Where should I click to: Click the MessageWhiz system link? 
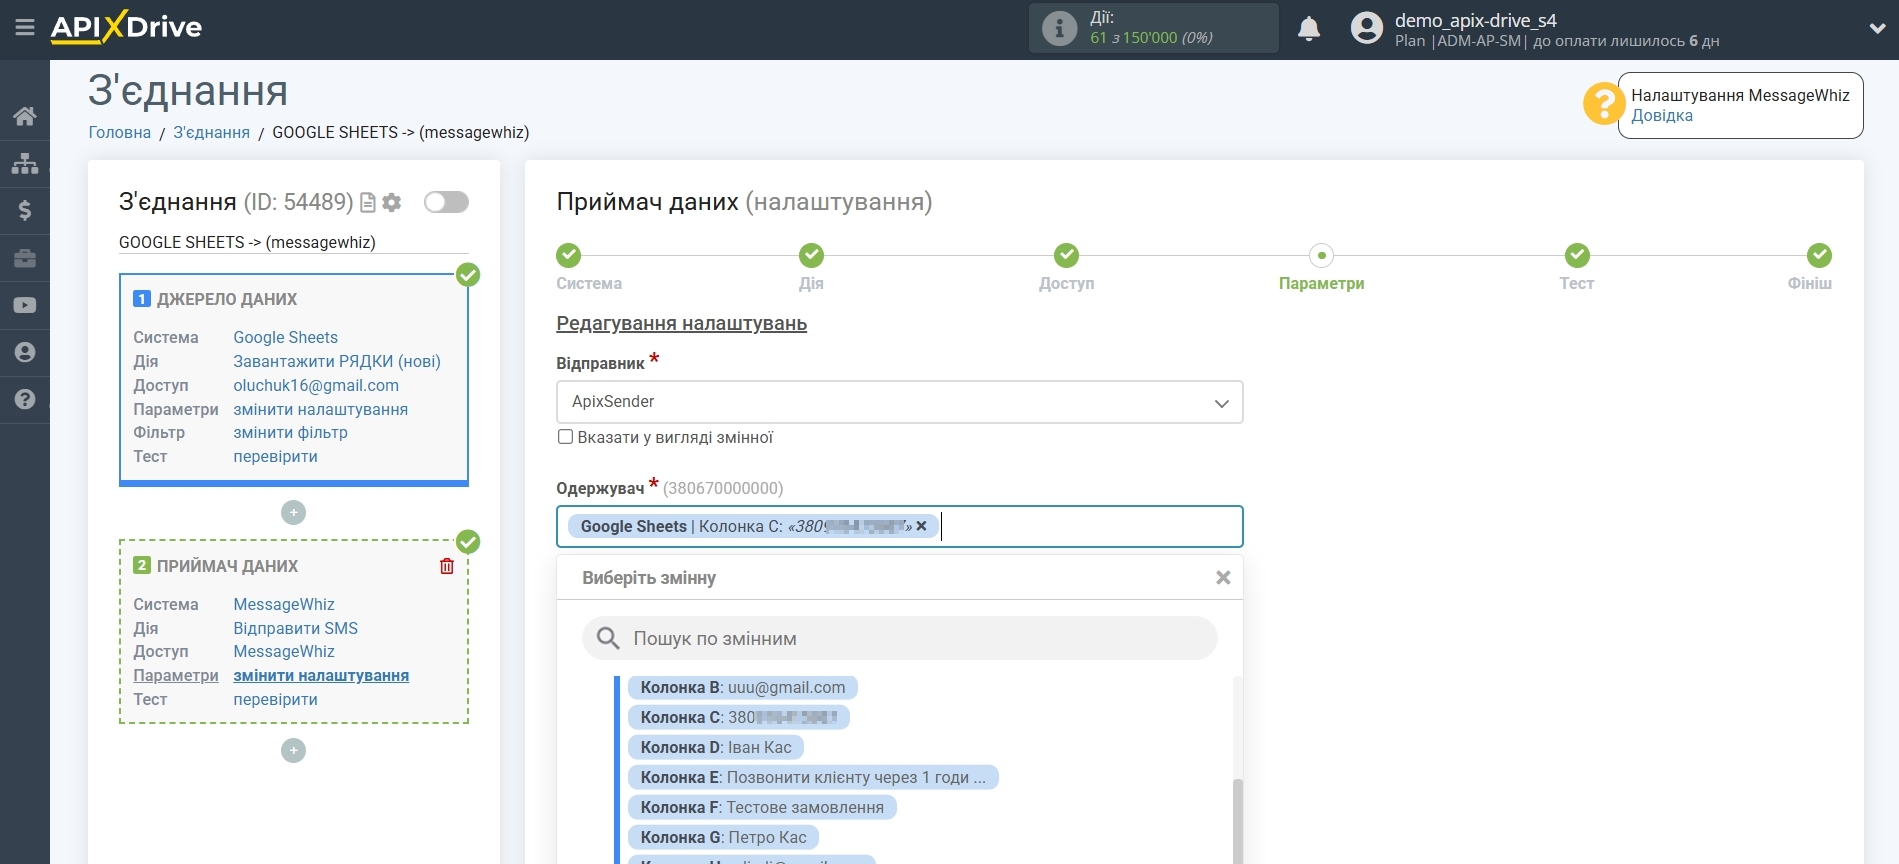pyautogui.click(x=284, y=604)
